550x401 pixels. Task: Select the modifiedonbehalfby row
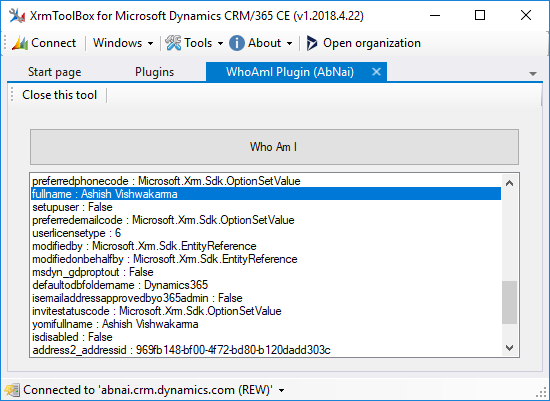pos(266,259)
